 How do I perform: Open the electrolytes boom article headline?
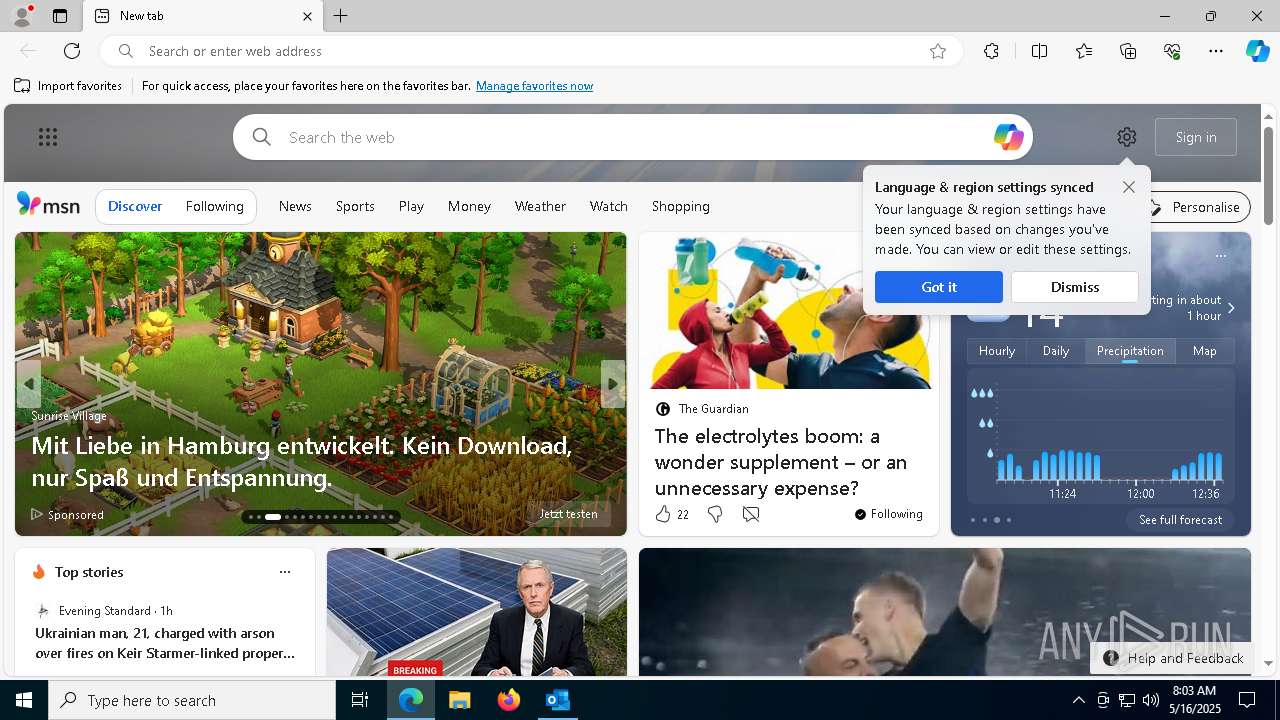click(x=781, y=462)
